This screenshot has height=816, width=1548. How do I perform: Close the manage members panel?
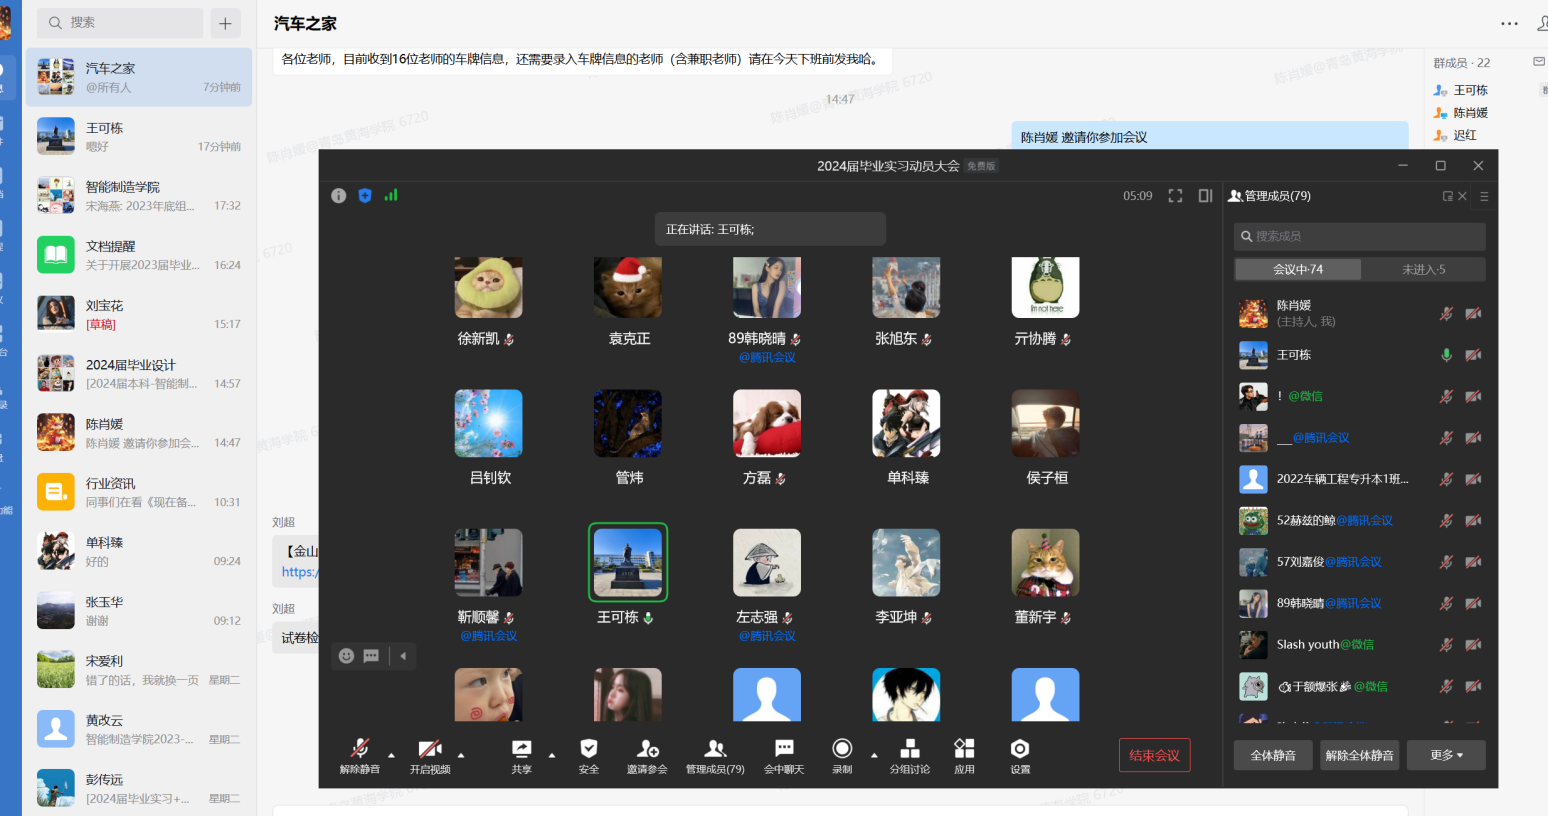pyautogui.click(x=1462, y=196)
